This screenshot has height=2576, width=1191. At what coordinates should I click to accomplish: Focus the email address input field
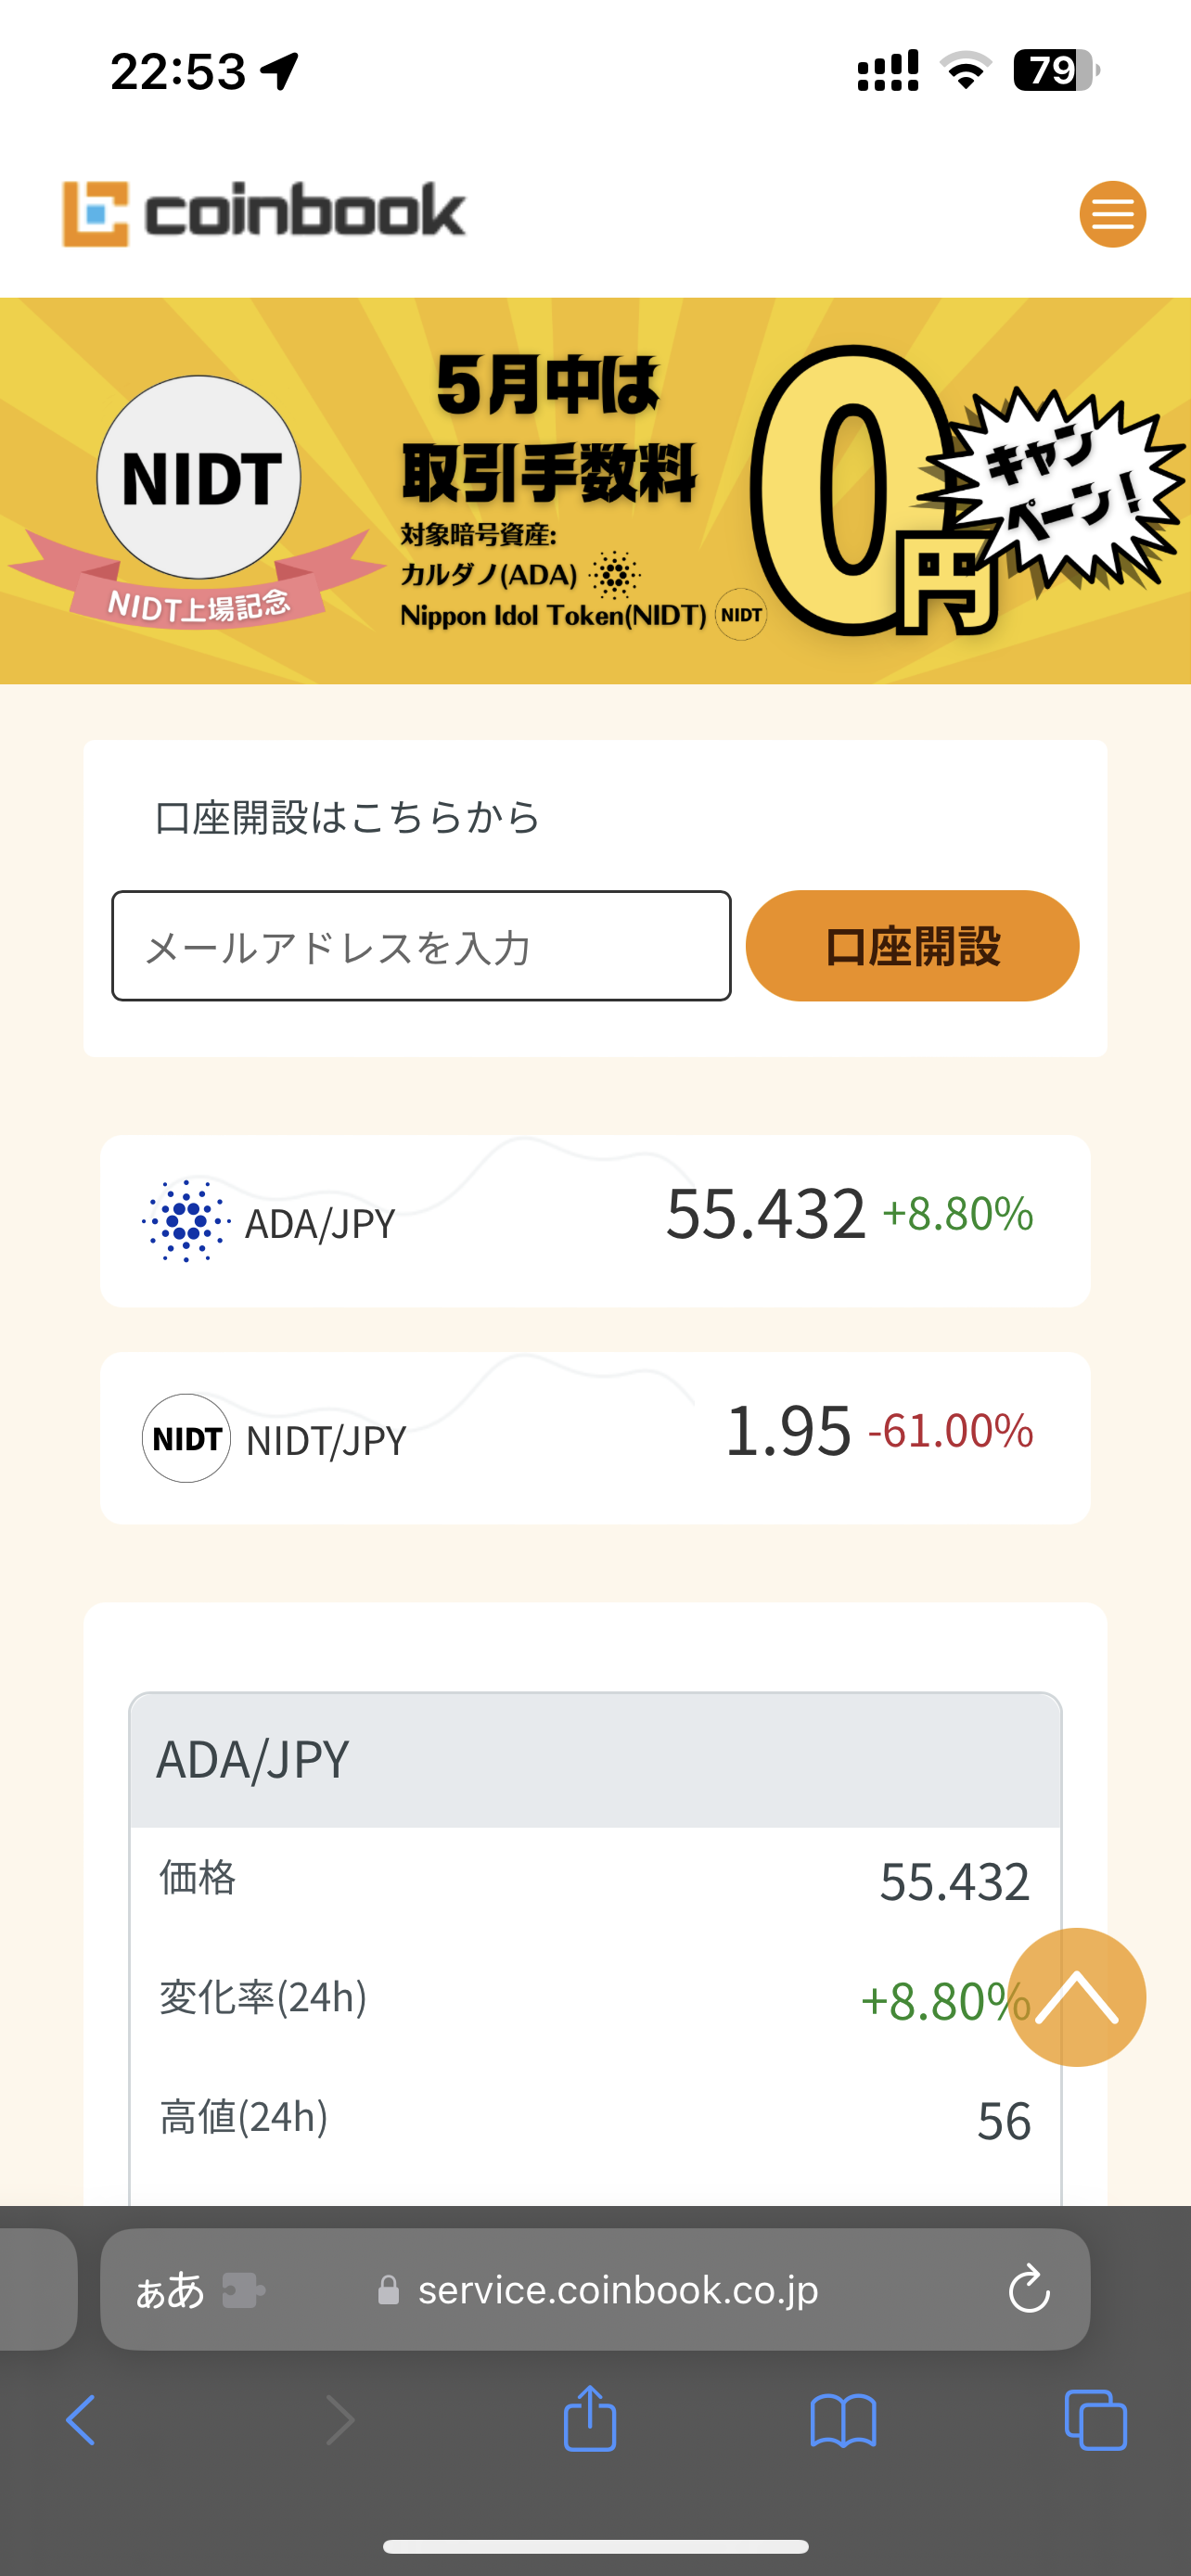tap(421, 946)
